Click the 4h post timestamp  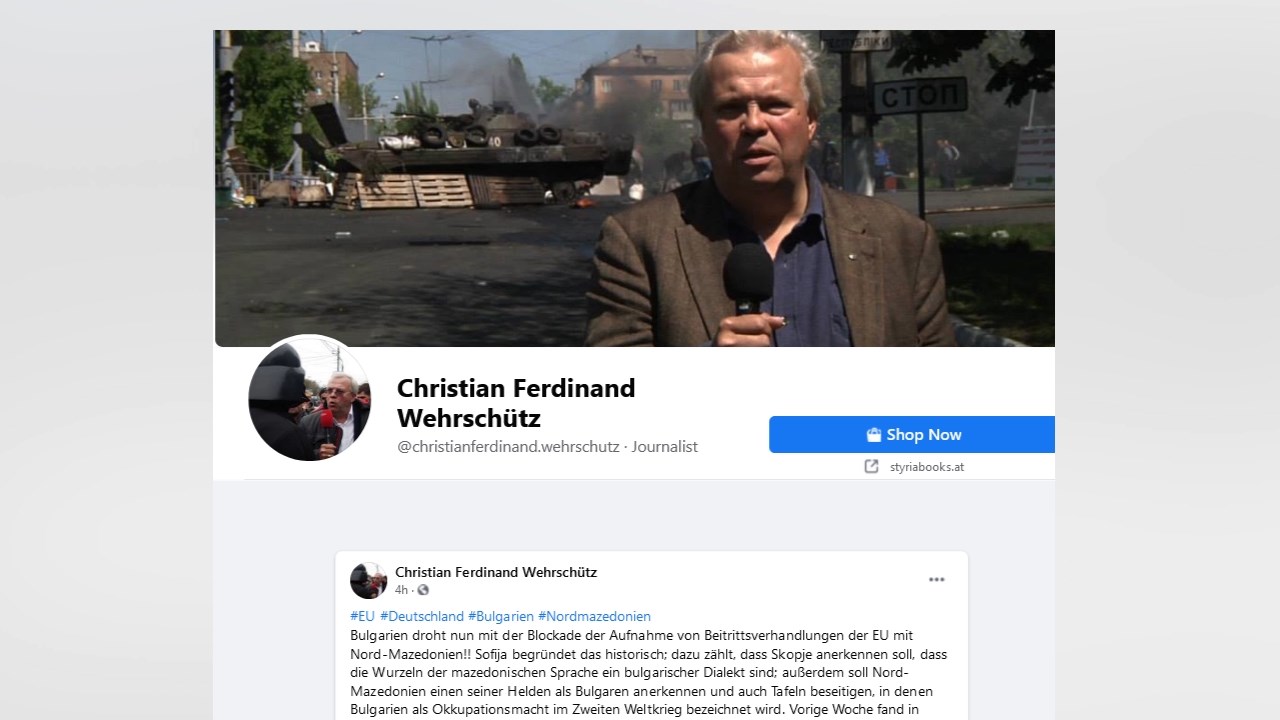coord(401,590)
